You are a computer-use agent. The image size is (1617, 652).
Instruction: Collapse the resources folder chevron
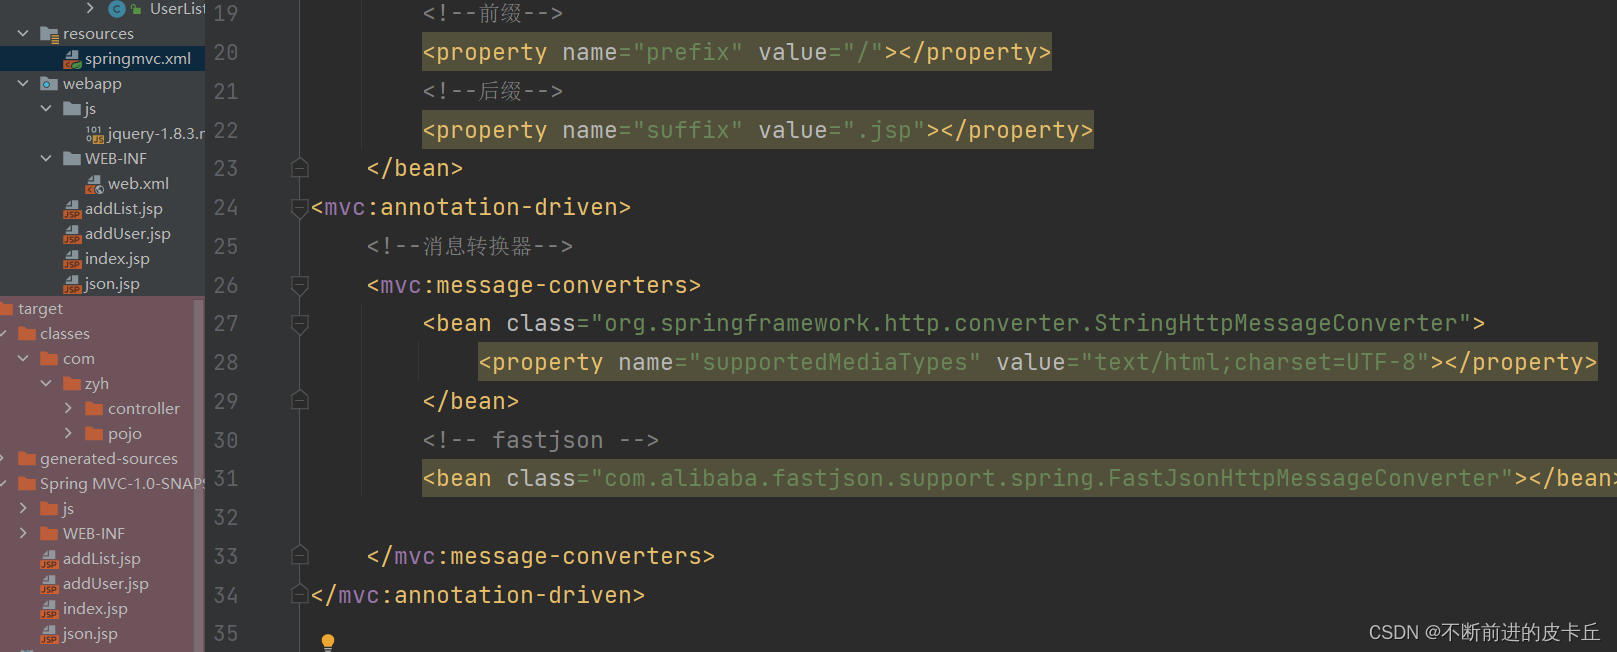23,34
